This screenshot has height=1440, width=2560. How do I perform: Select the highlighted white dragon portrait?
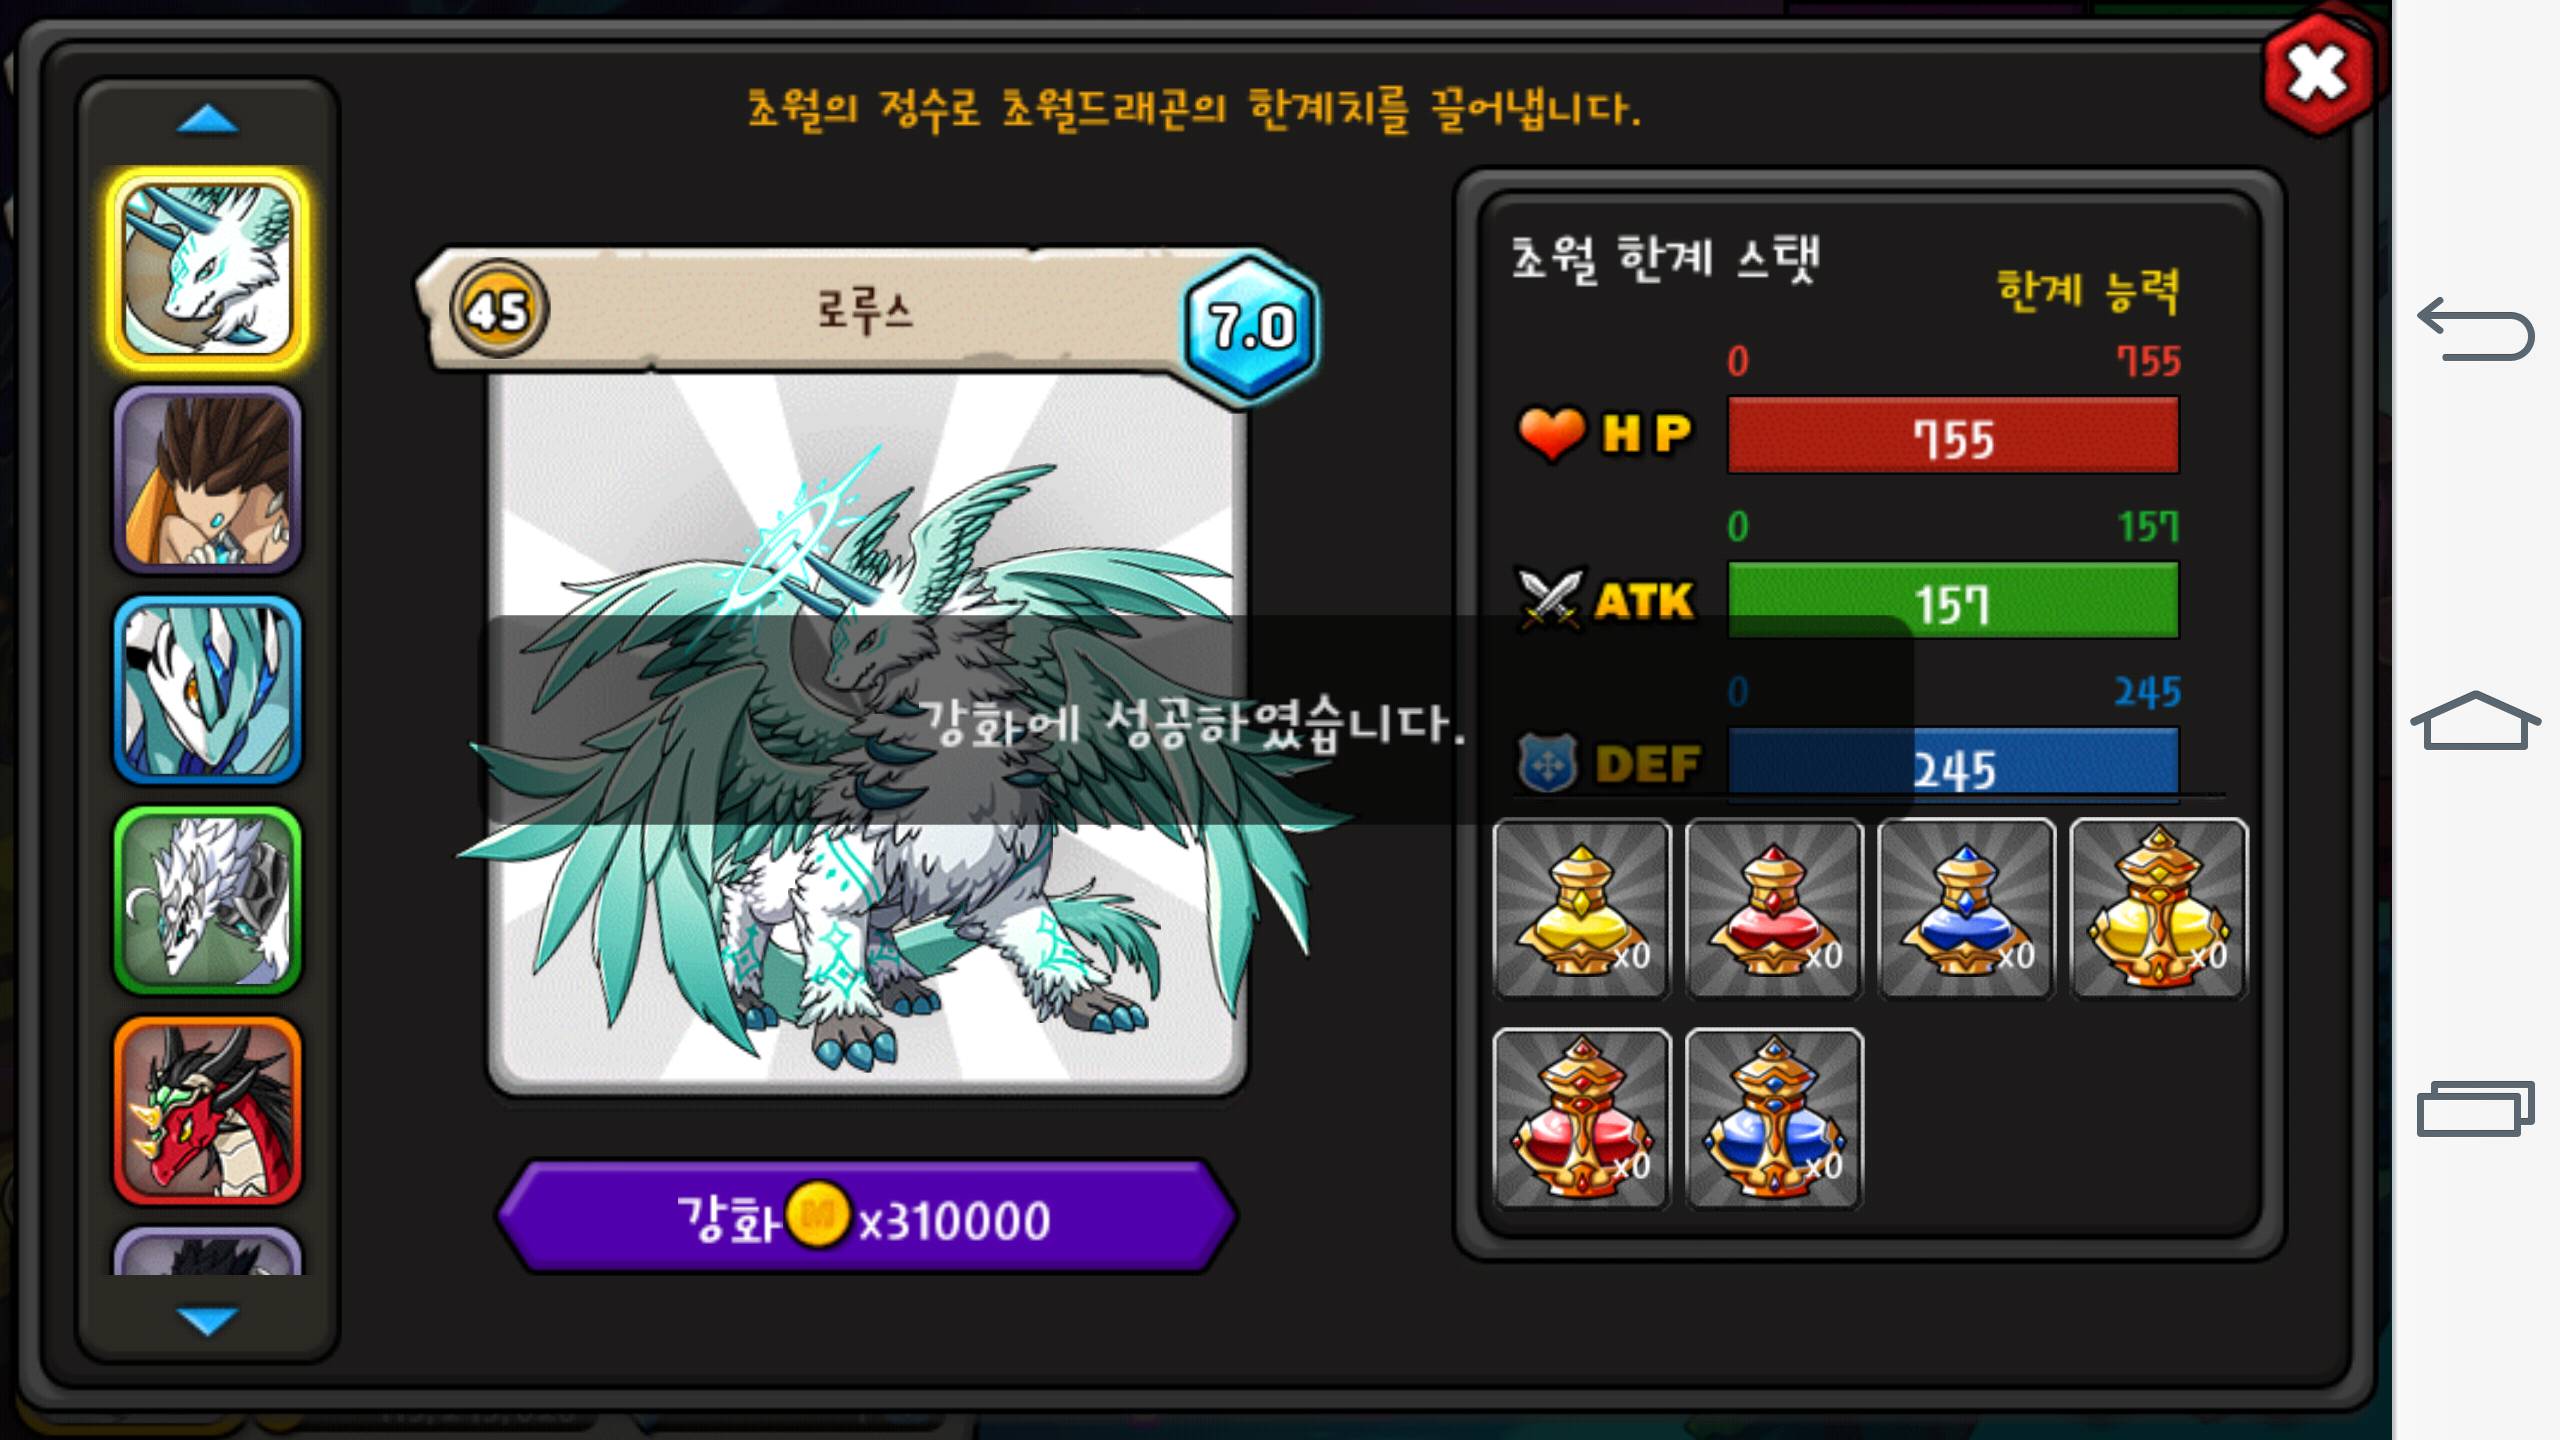tap(208, 269)
